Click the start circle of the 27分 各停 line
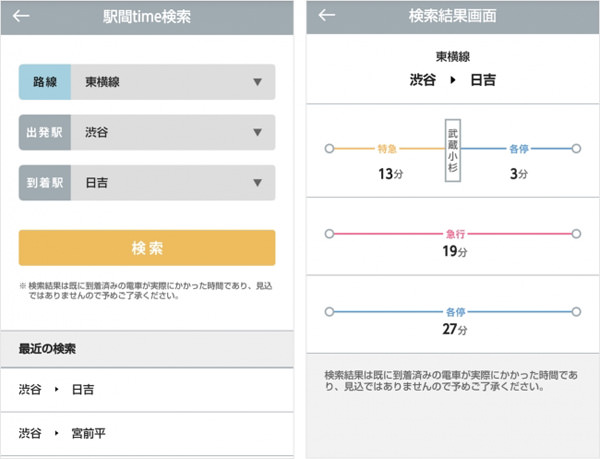Viewport: 600px width, 459px height. point(330,312)
